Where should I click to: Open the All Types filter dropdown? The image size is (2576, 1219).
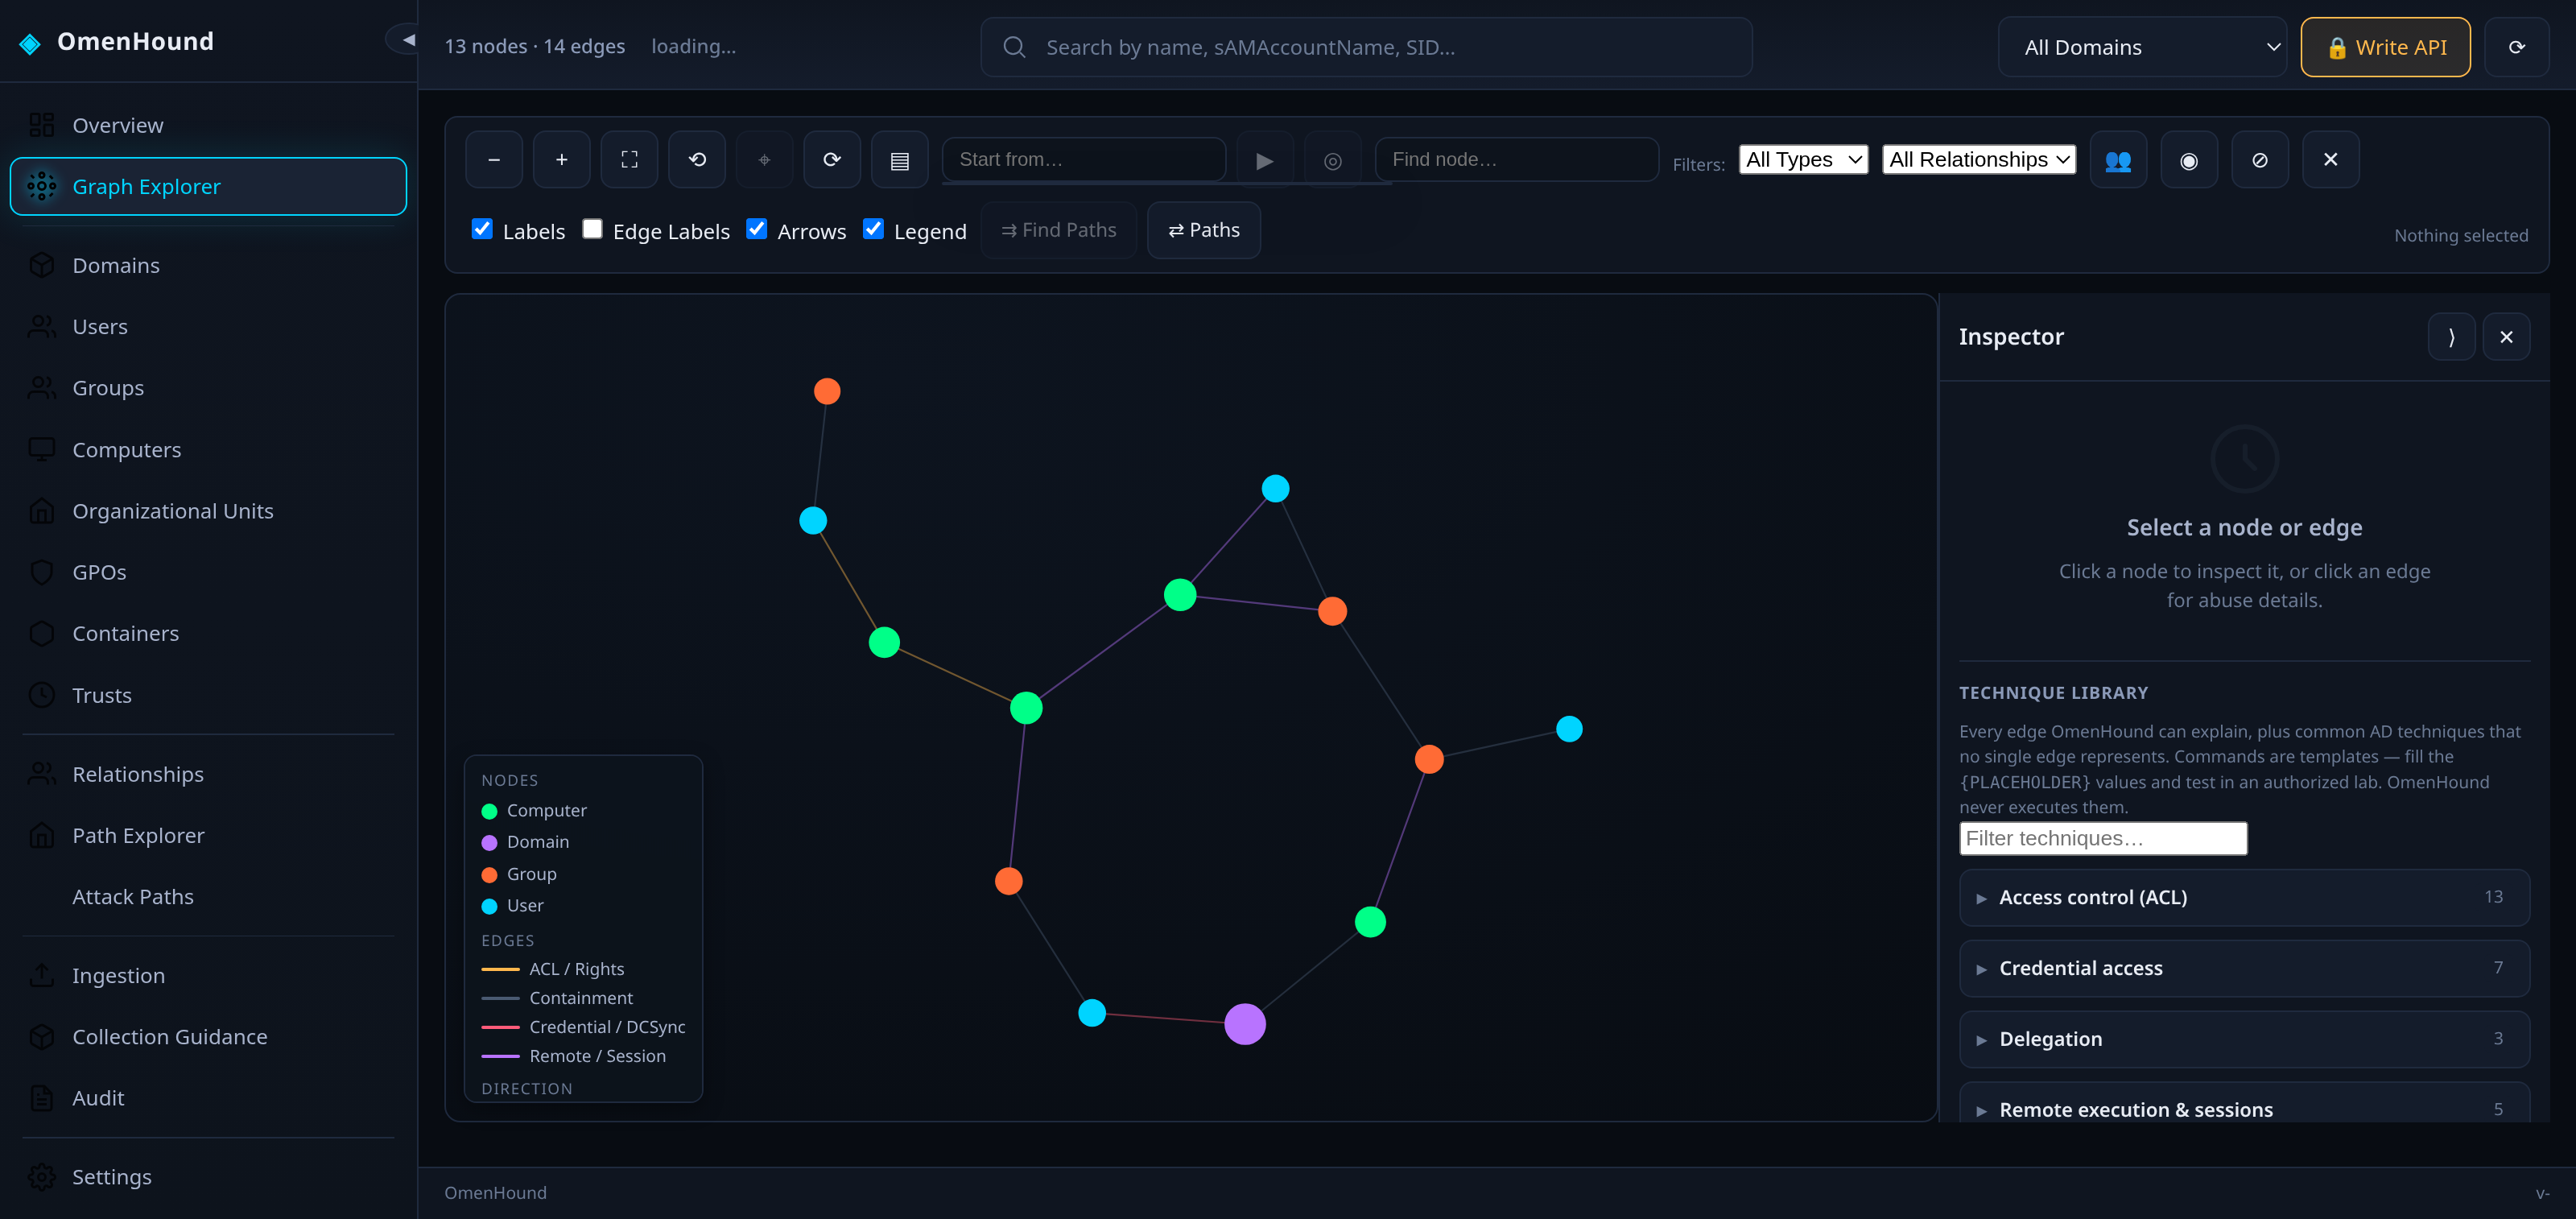tap(1803, 160)
